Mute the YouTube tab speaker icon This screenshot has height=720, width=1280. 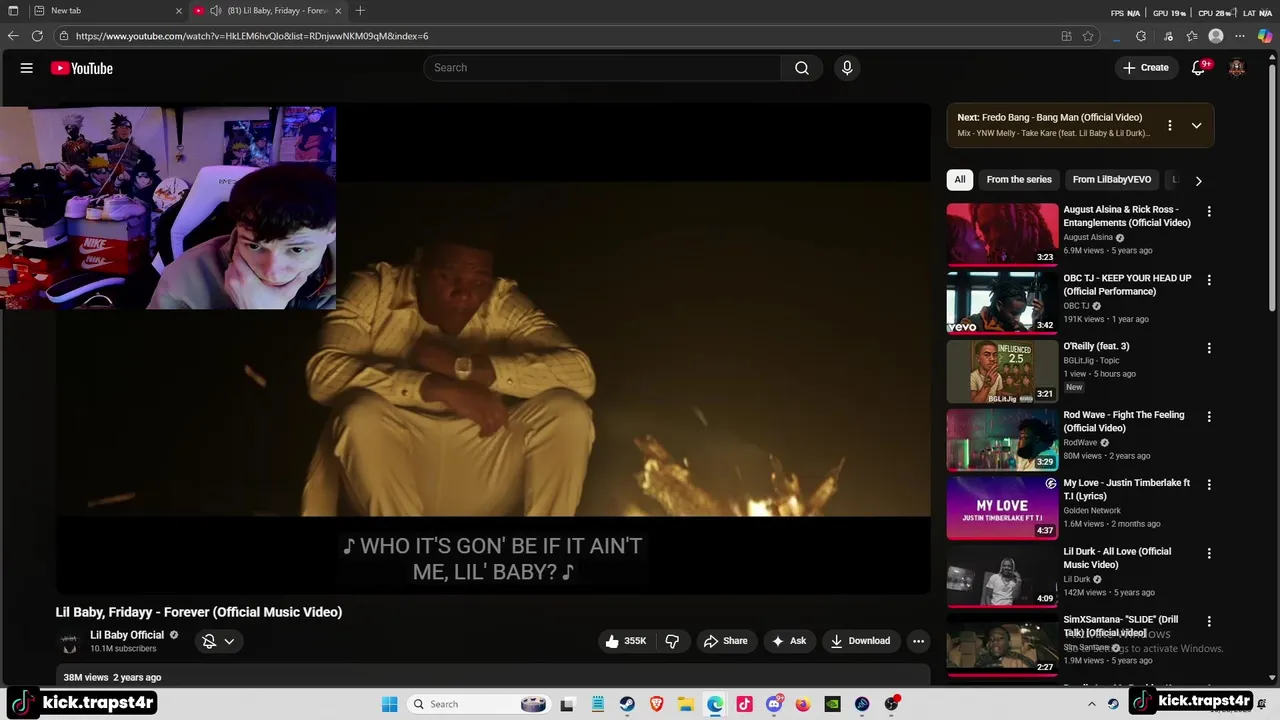click(215, 11)
